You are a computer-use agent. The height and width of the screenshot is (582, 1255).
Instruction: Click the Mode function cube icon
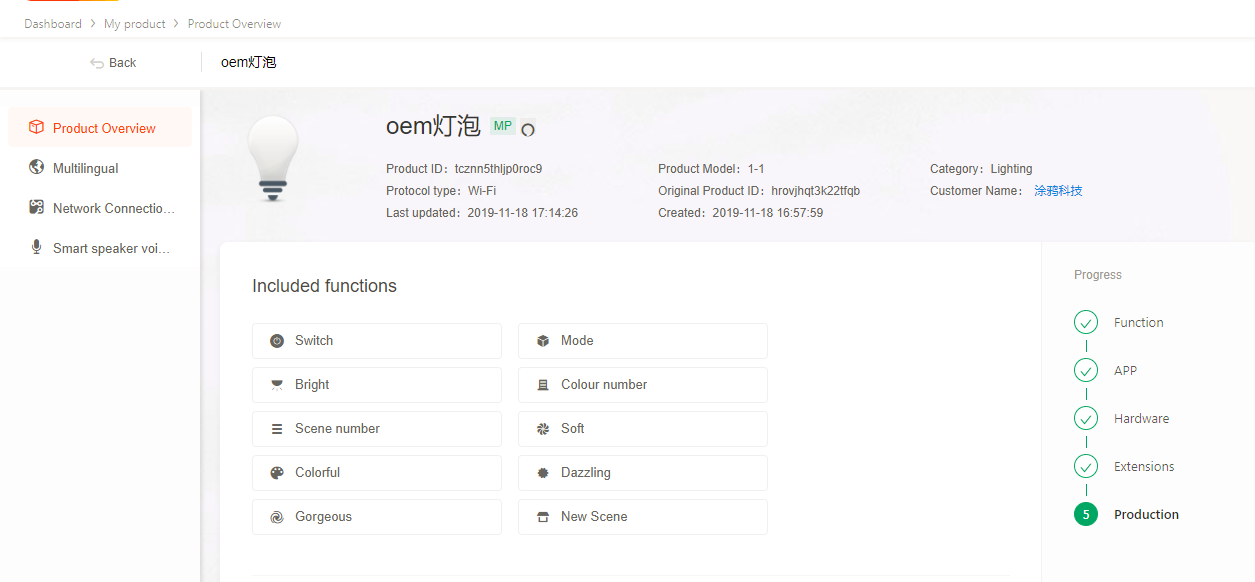(543, 341)
